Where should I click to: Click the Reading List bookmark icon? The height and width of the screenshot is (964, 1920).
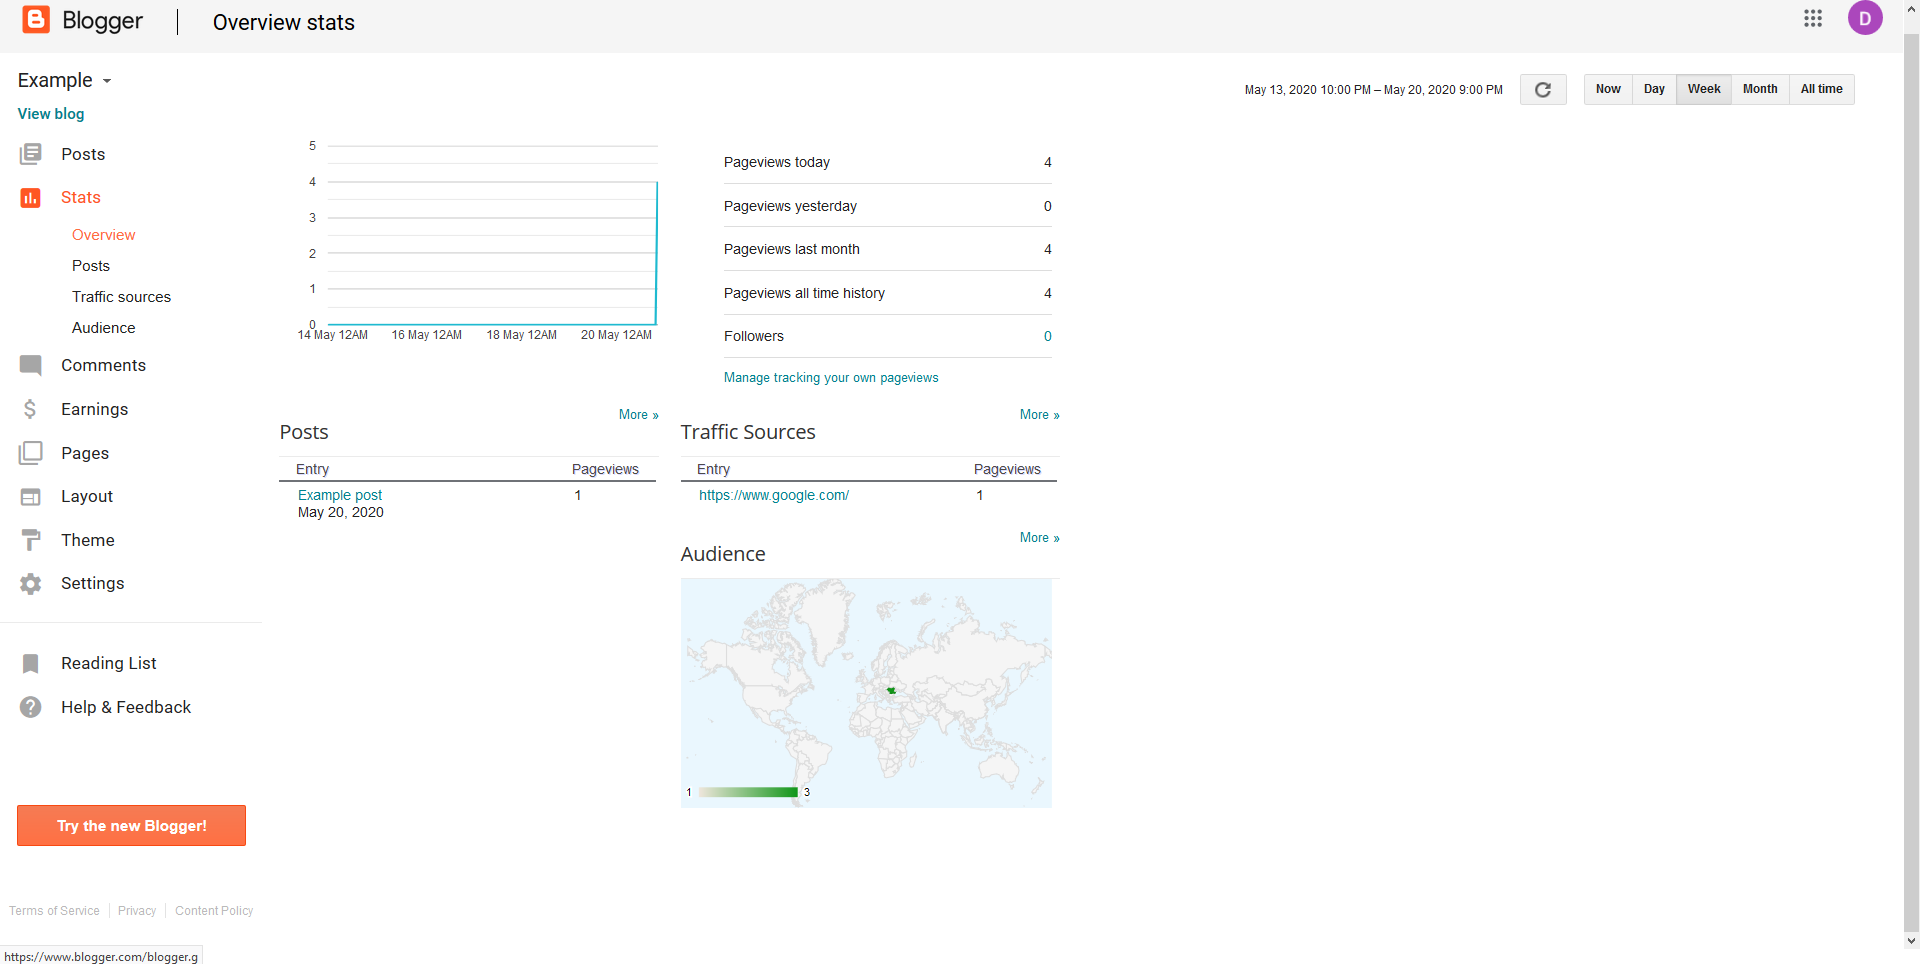31,664
